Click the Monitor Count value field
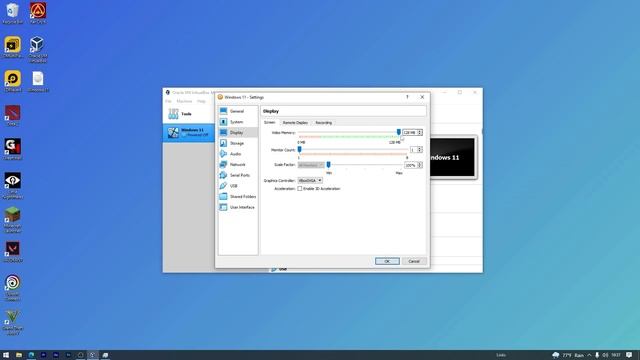This screenshot has width=640, height=360. pos(413,150)
